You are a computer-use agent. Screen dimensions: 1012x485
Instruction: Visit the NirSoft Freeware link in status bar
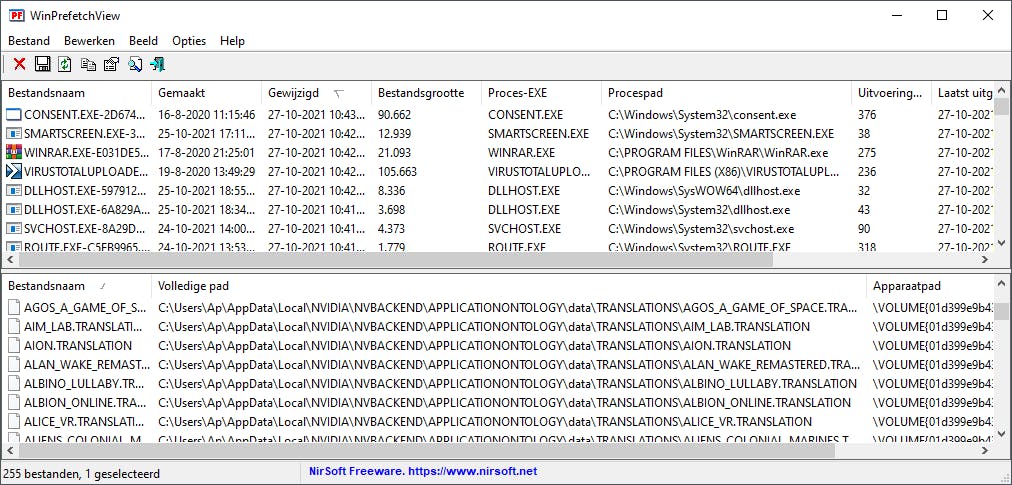click(x=423, y=471)
